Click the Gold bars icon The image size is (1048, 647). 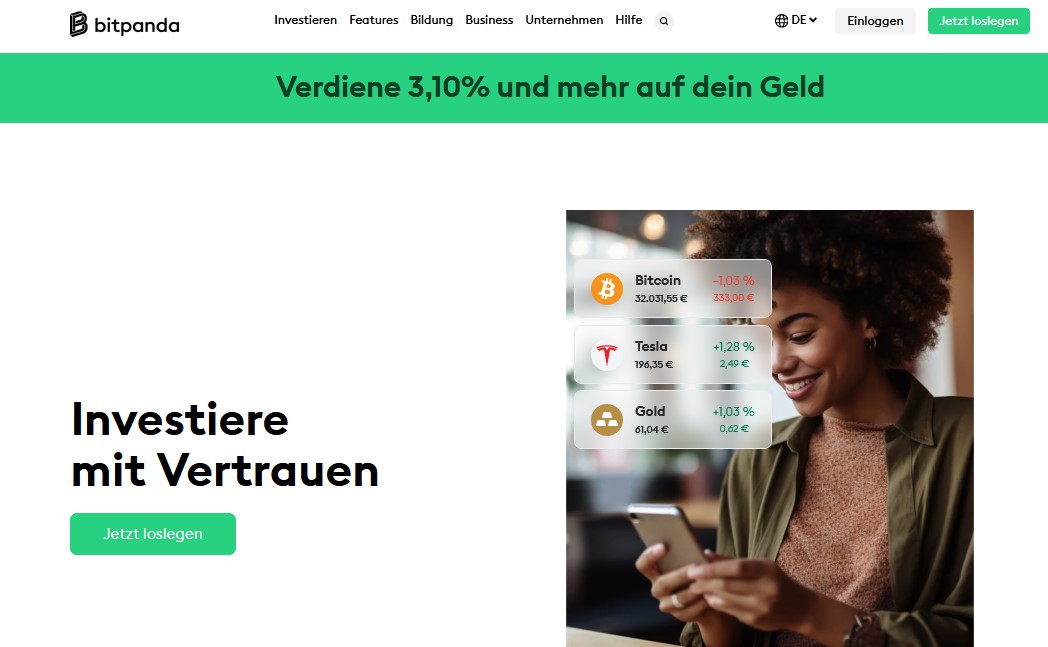coord(607,420)
